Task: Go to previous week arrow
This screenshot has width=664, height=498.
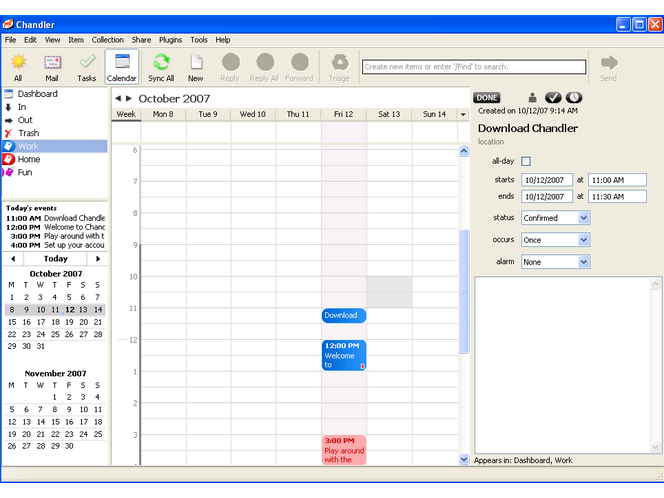Action: [x=118, y=98]
